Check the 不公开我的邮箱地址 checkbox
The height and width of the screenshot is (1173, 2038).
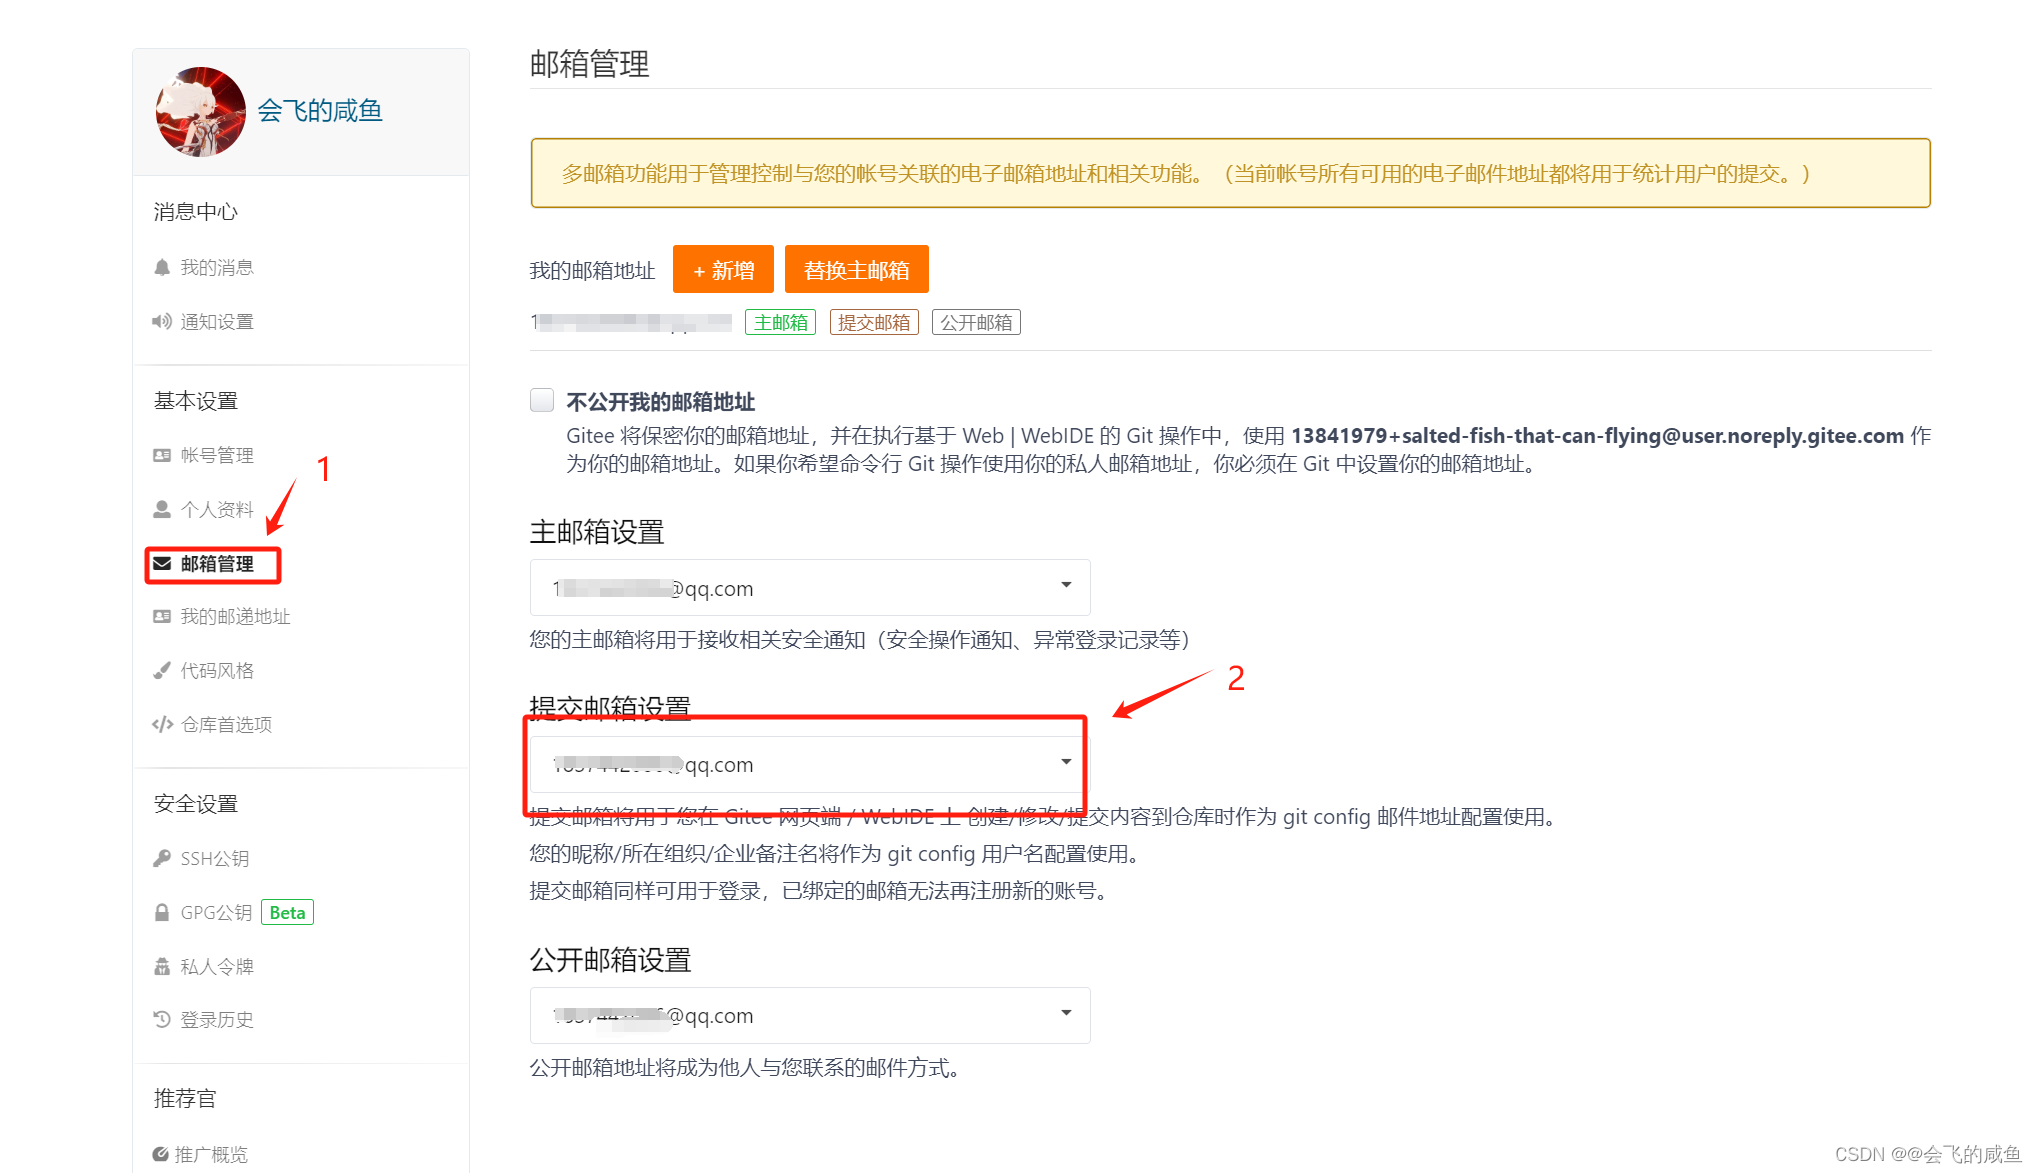pyautogui.click(x=542, y=401)
